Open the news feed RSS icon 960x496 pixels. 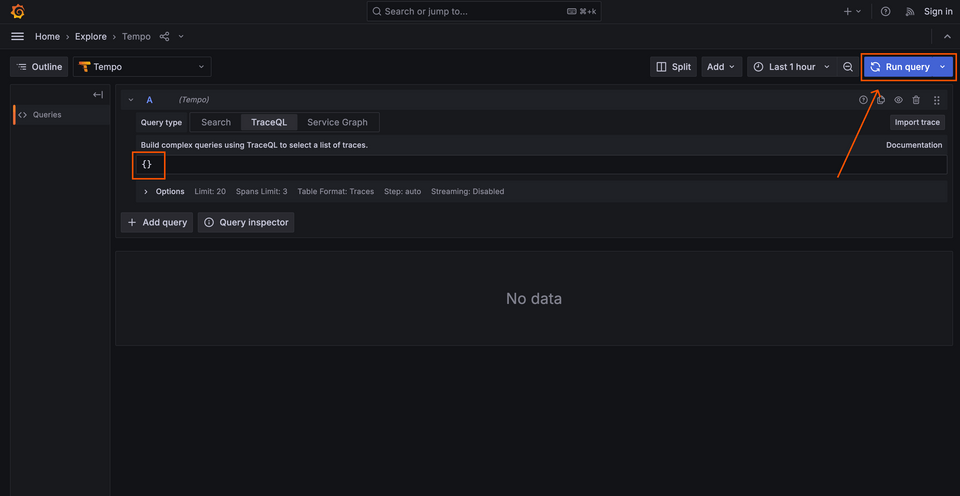910,12
